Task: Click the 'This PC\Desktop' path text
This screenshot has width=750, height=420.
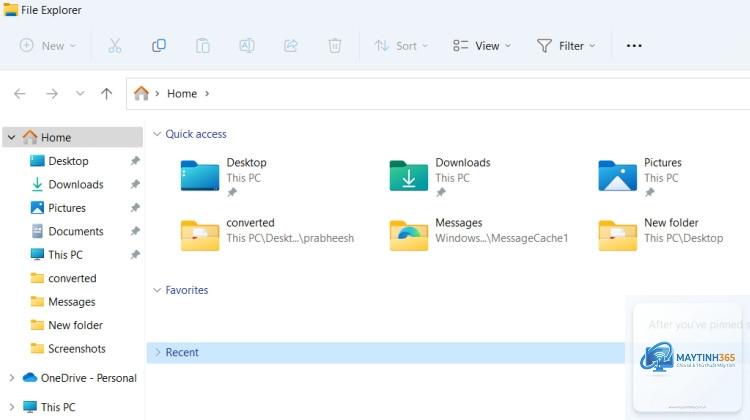Action: point(684,238)
